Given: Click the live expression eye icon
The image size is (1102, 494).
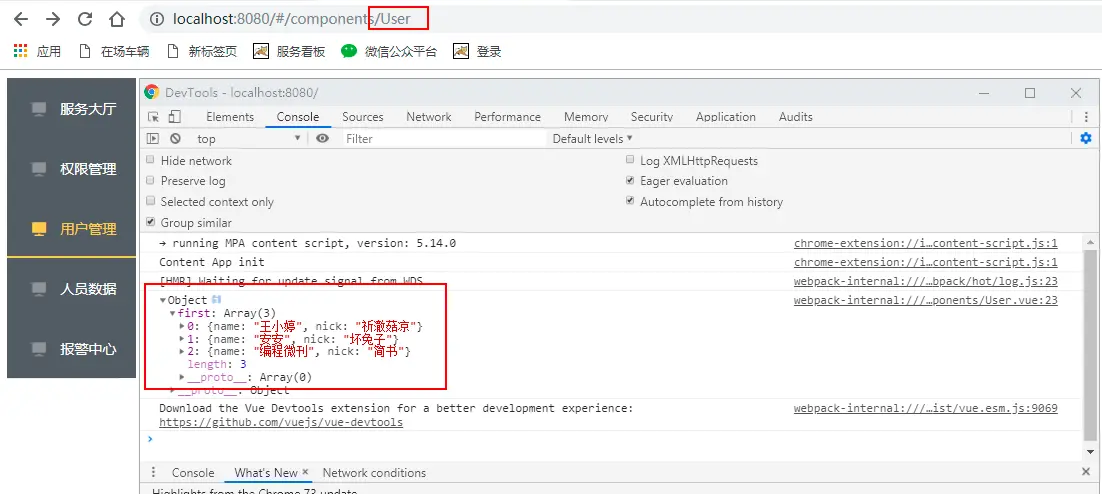Looking at the screenshot, I should tap(323, 138).
